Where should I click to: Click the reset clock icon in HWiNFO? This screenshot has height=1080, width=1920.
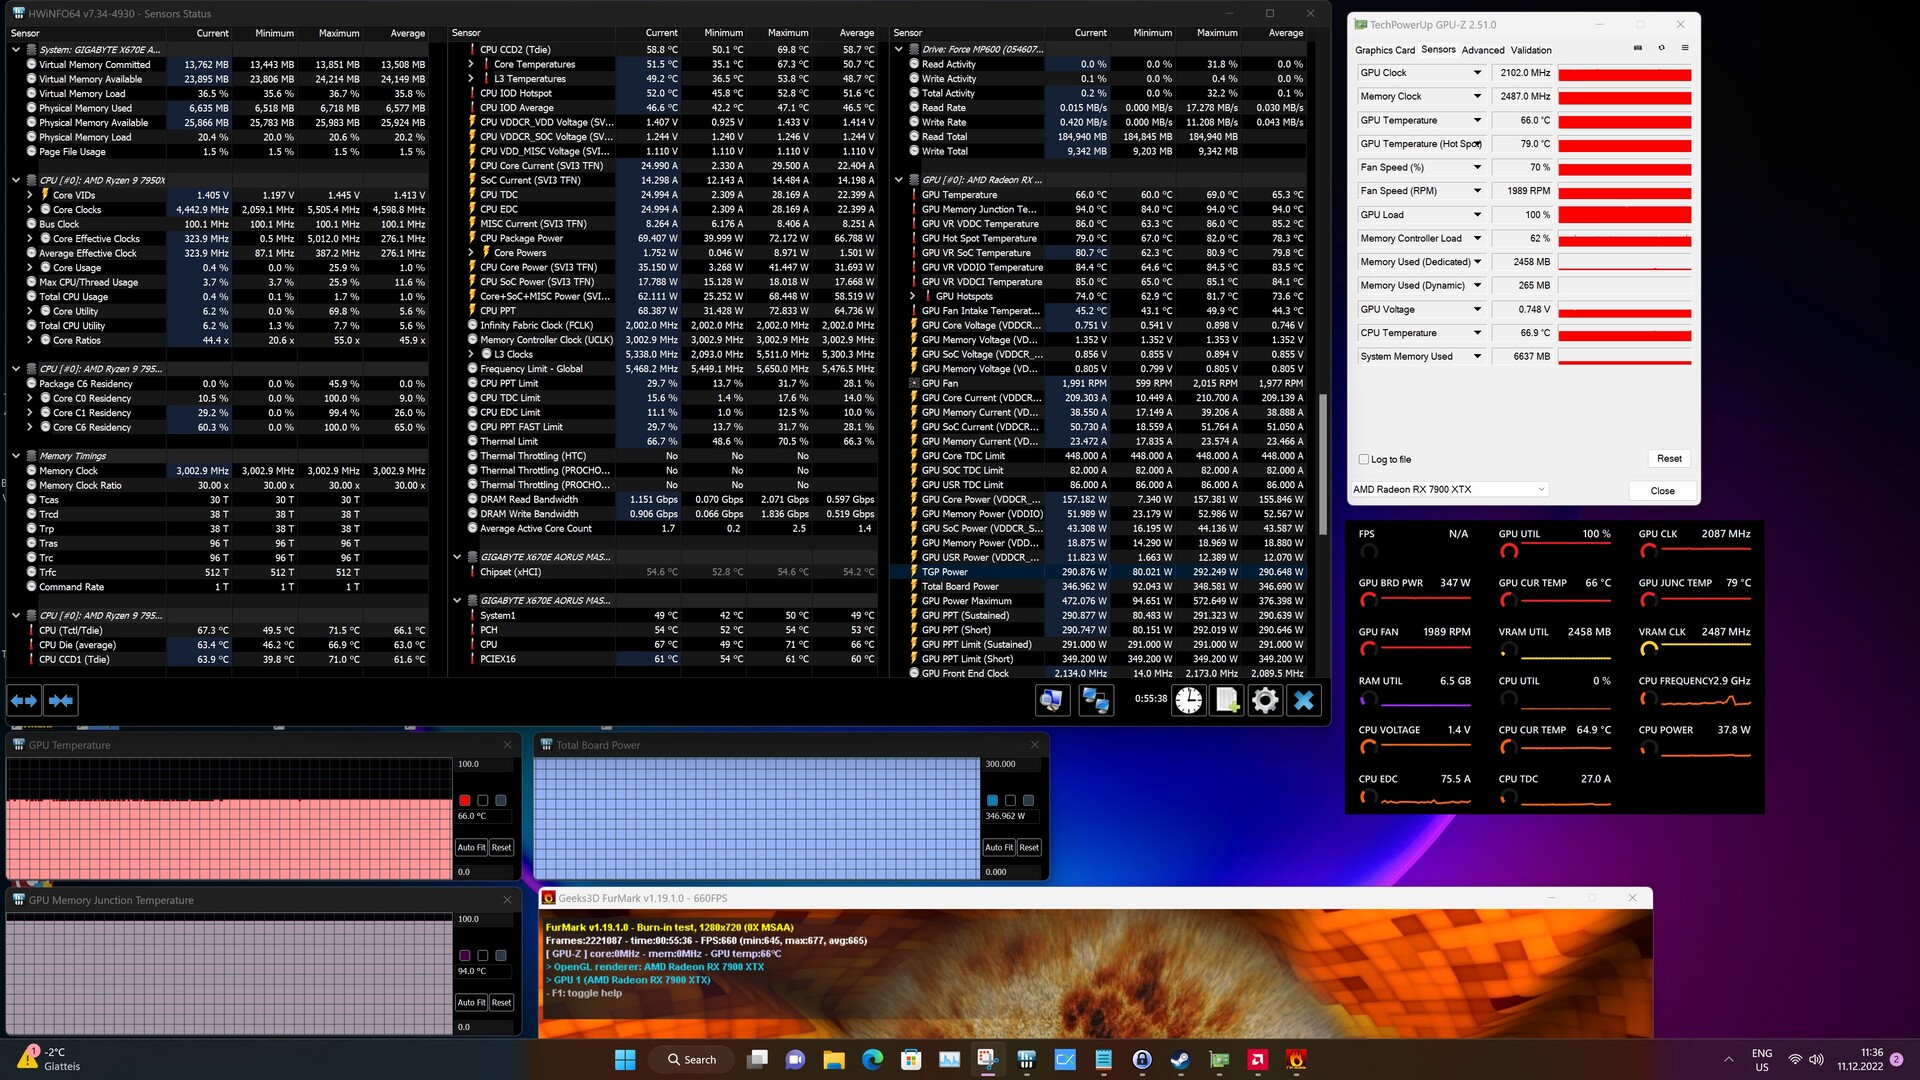tap(1188, 701)
